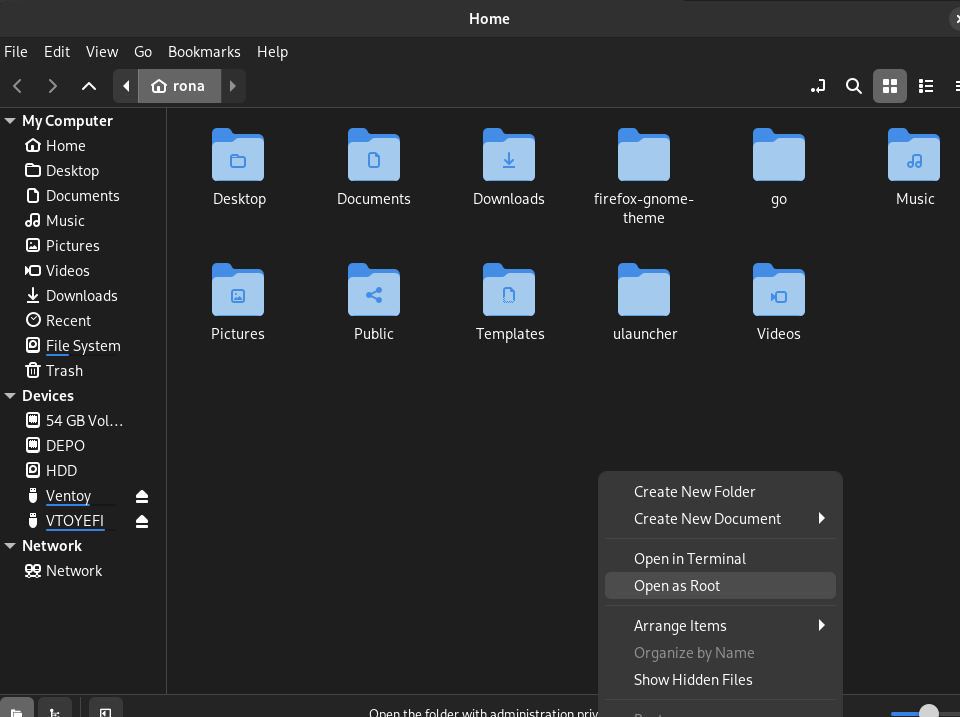Collapse the My Computer section
The image size is (960, 717).
[x=10, y=121]
